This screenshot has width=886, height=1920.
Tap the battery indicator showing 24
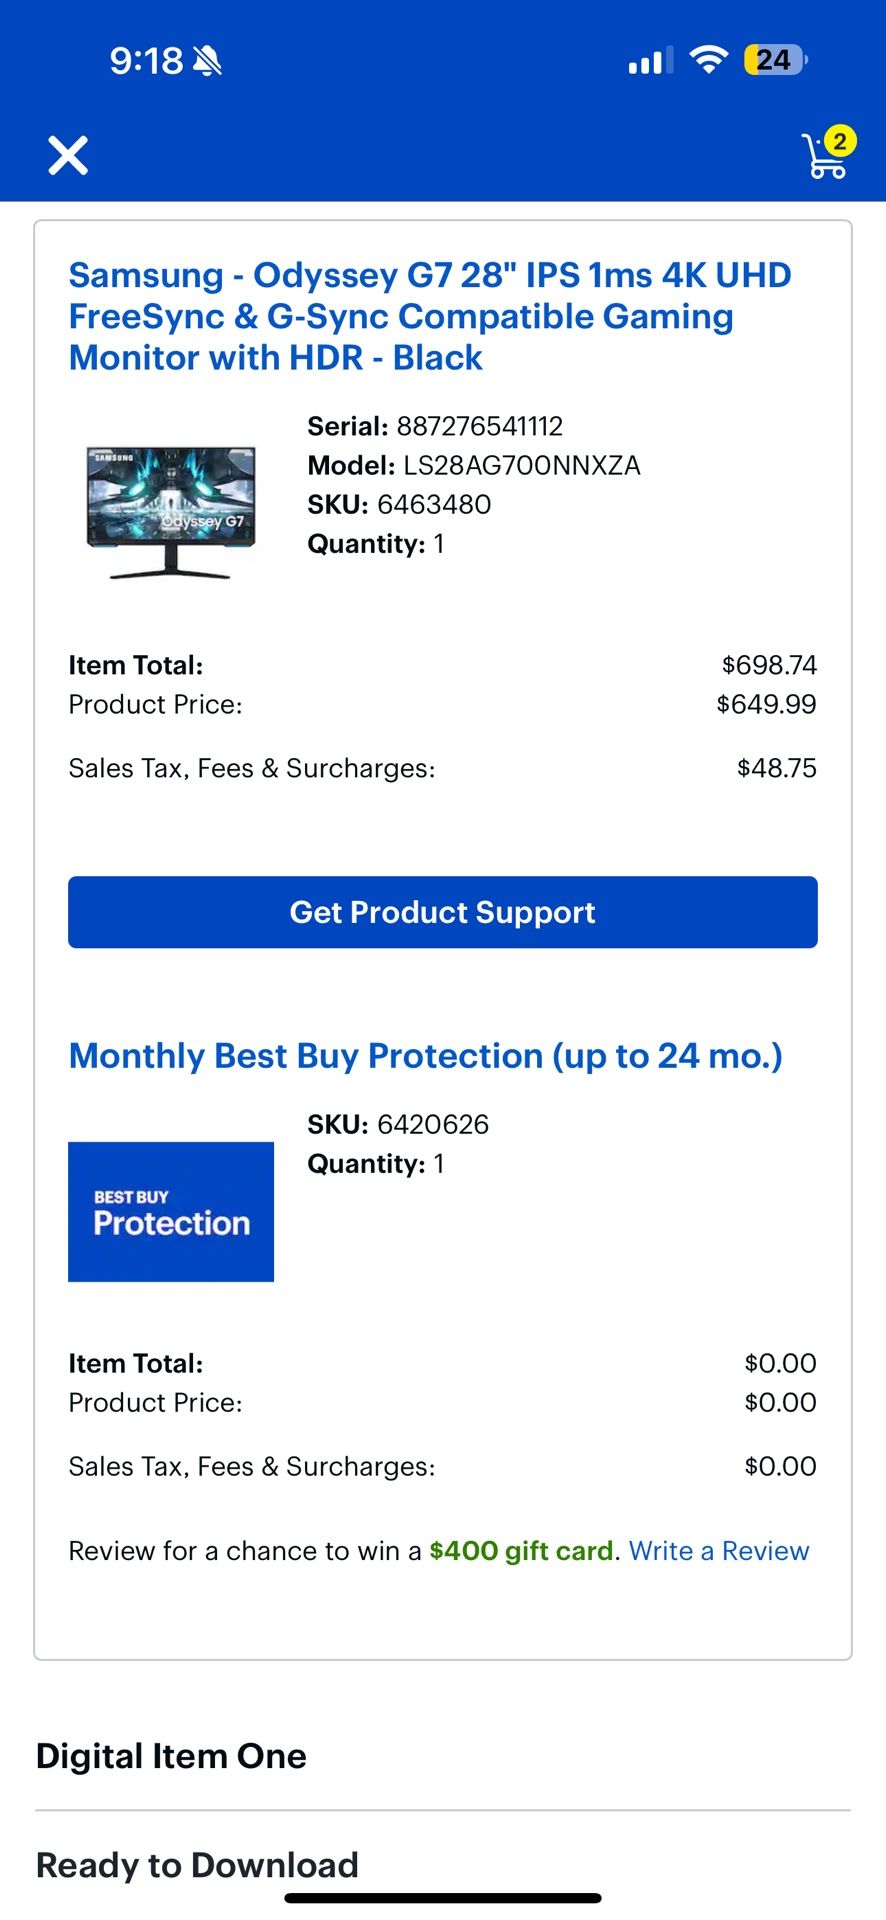[775, 60]
